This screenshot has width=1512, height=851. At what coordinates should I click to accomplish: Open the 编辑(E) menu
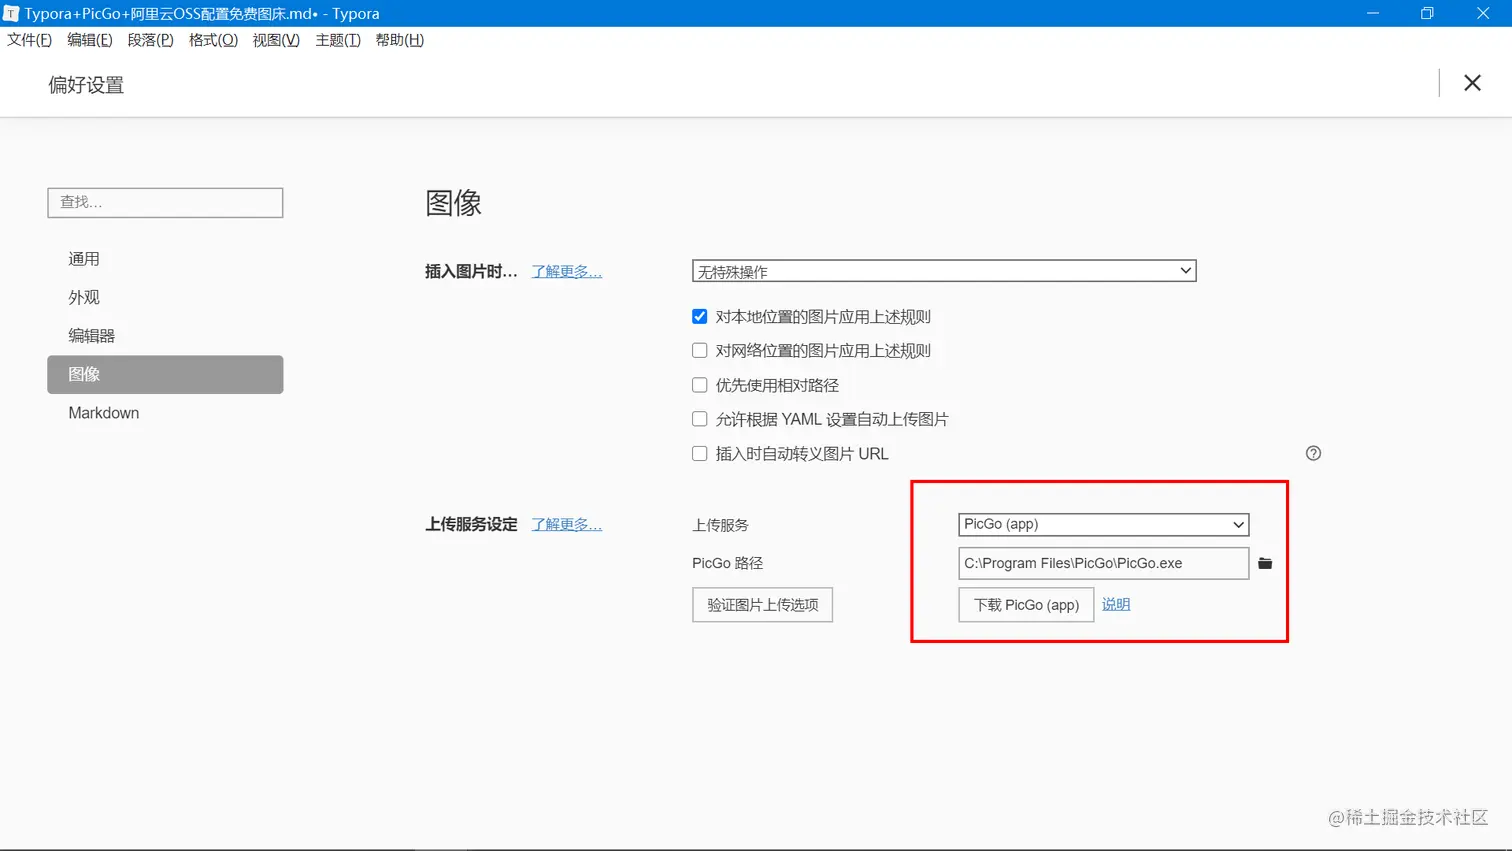pyautogui.click(x=89, y=40)
